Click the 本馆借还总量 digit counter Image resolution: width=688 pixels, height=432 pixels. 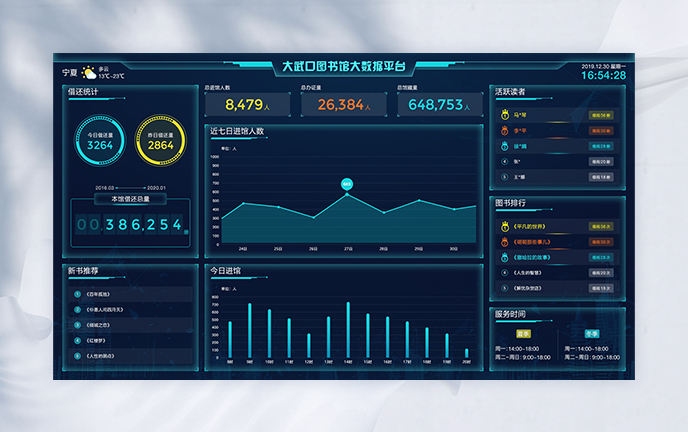click(x=130, y=225)
